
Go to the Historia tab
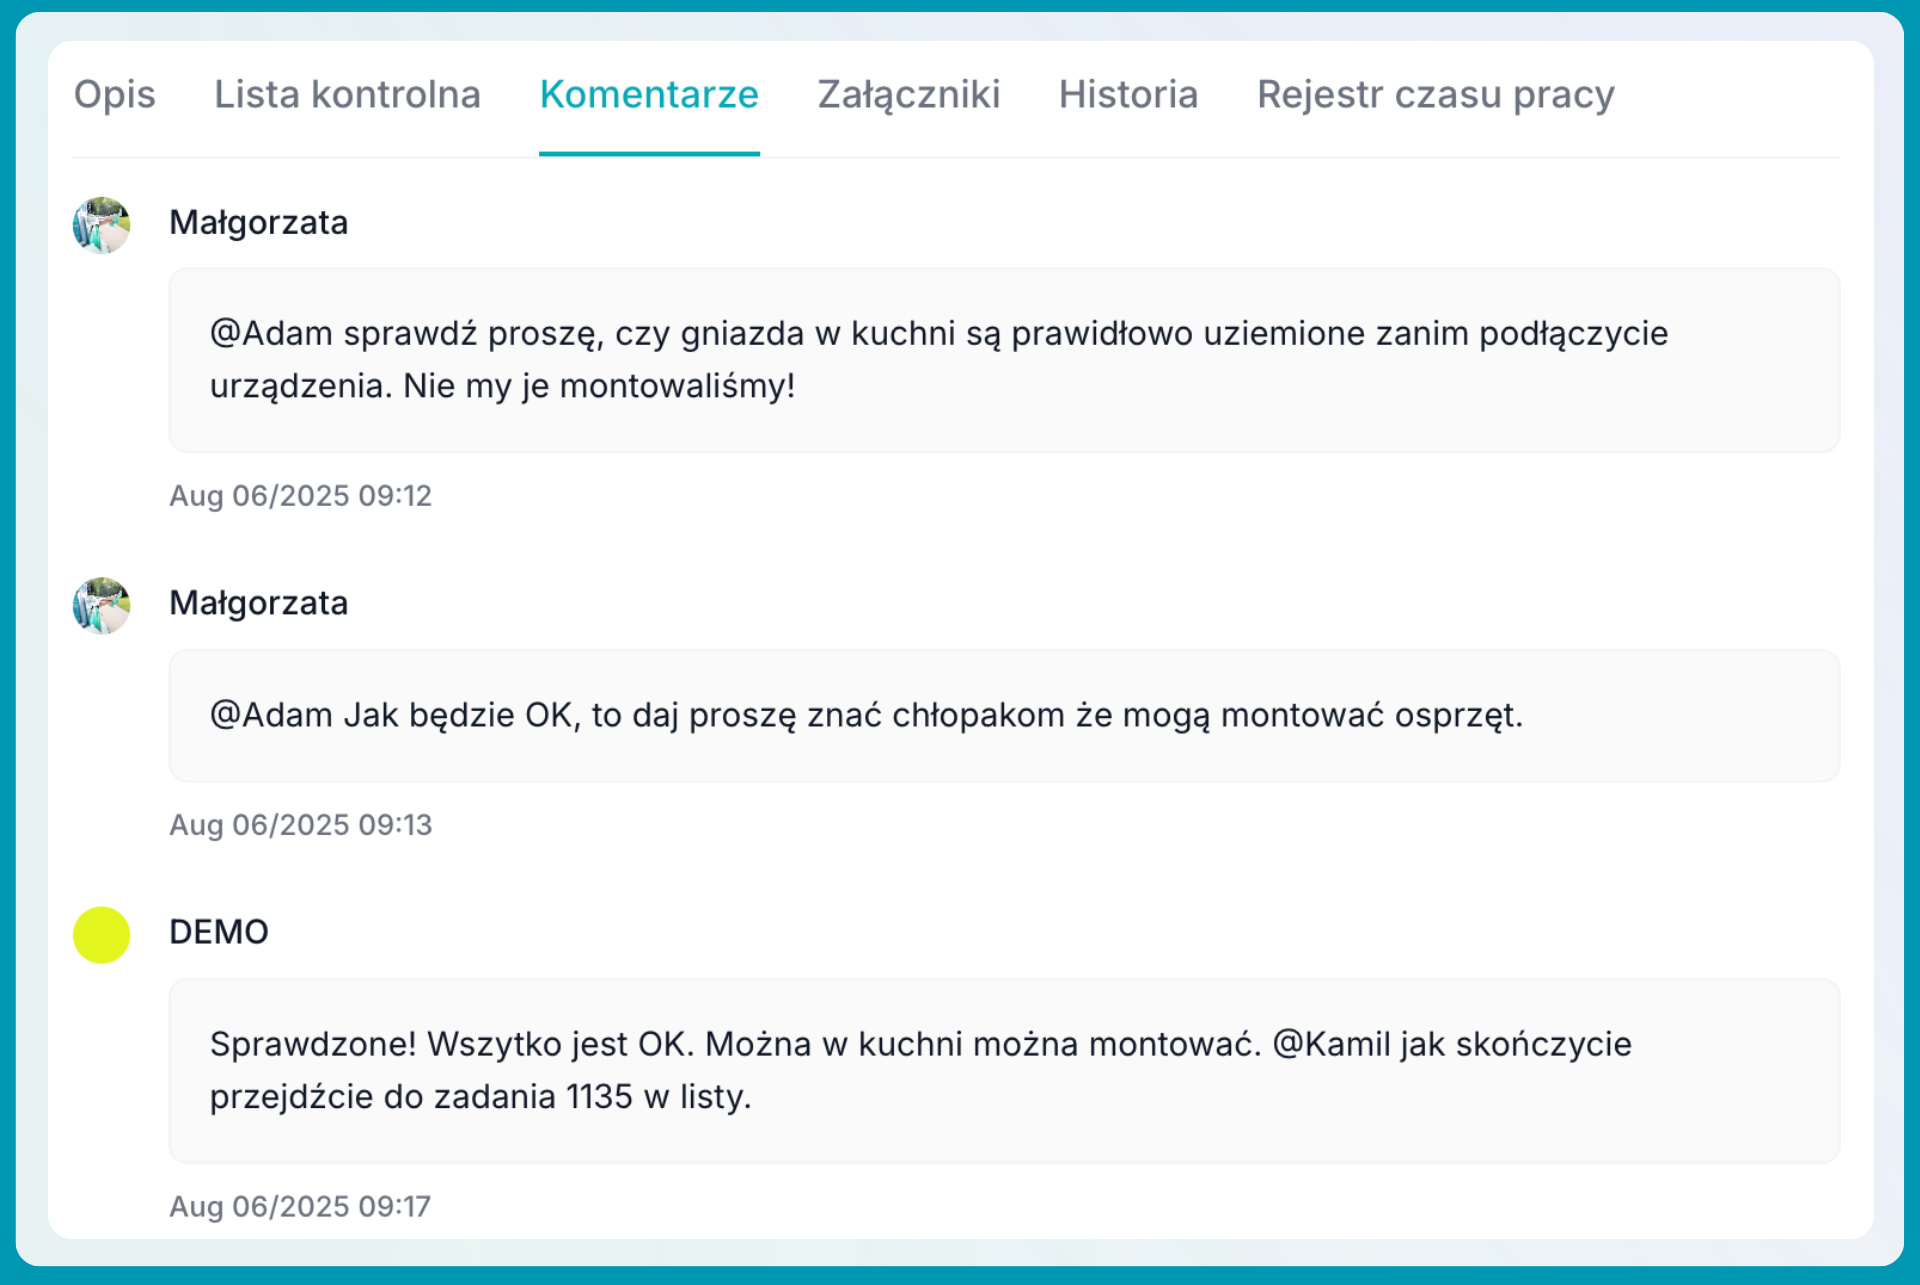click(1128, 95)
